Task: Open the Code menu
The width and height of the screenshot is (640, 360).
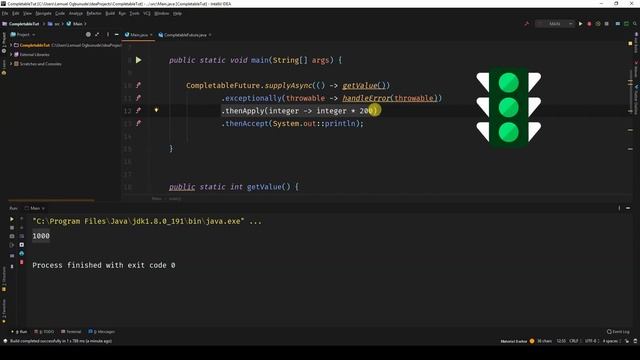Action: click(60, 13)
